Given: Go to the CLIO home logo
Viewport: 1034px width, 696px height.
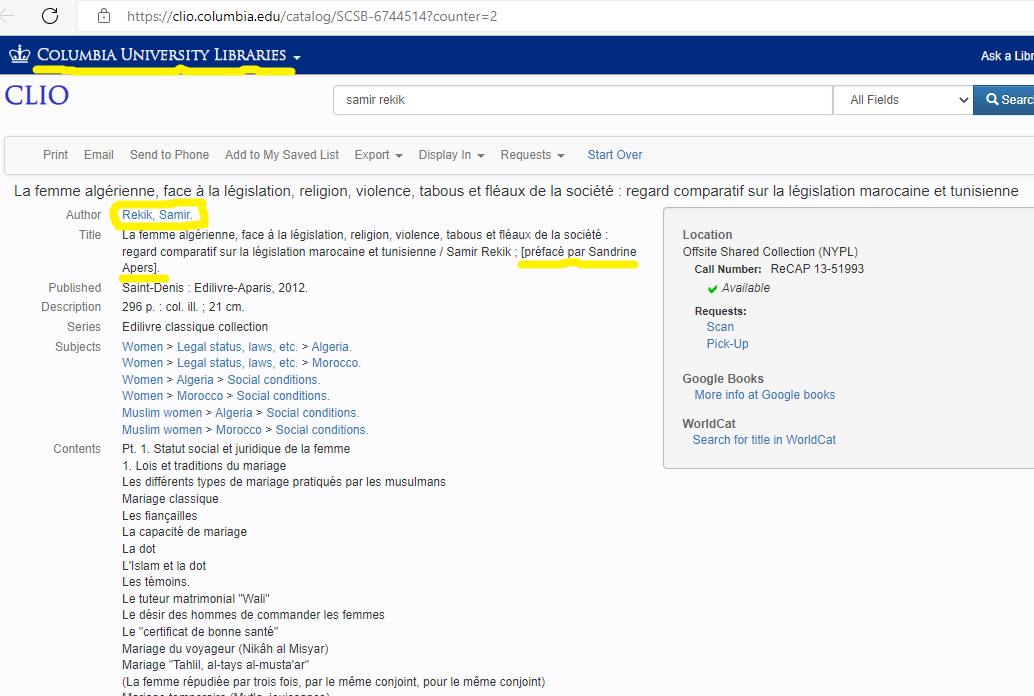Looking at the screenshot, I should pyautogui.click(x=37, y=96).
